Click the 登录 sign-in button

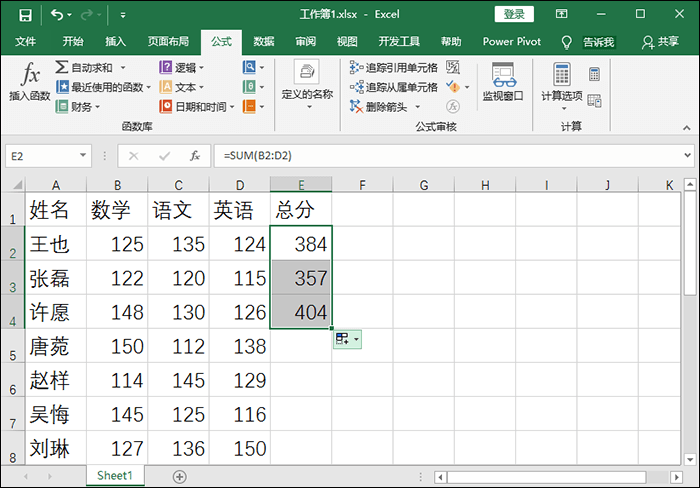(x=514, y=14)
